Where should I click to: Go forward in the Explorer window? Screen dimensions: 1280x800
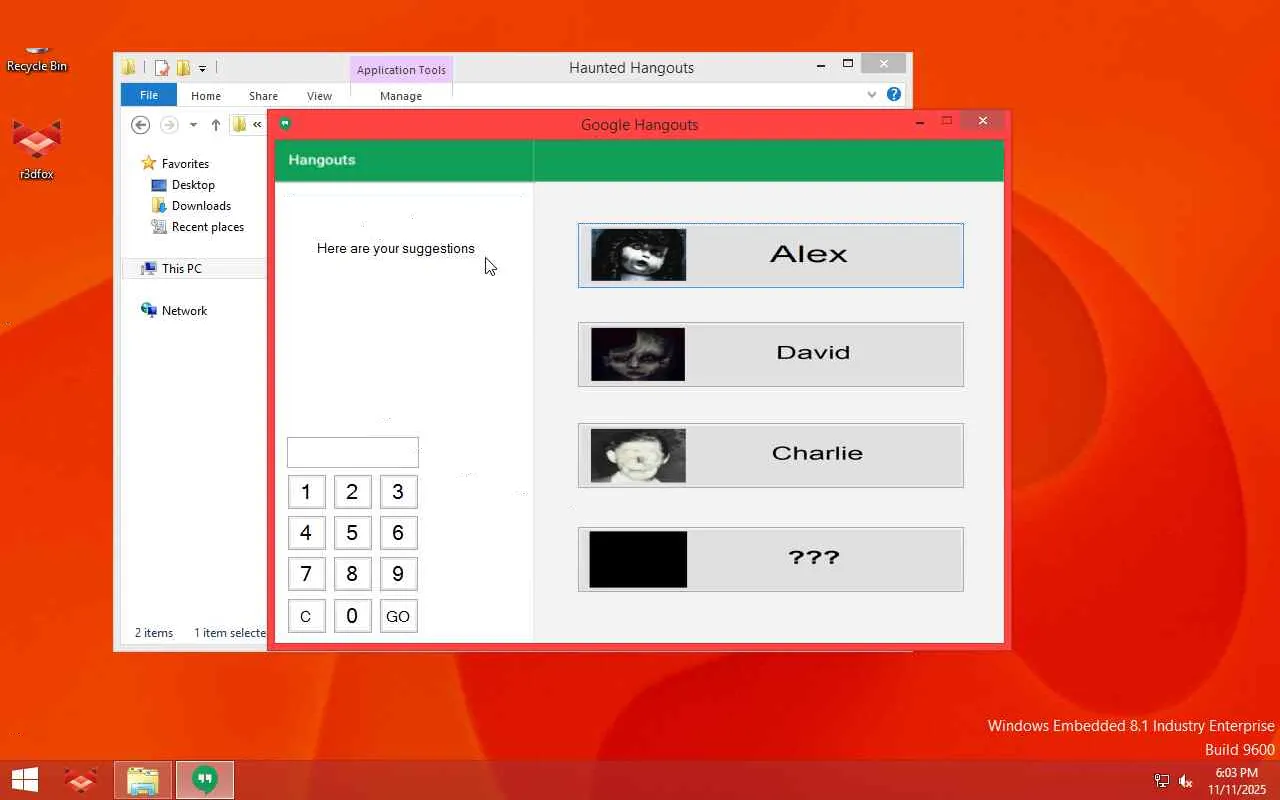pyautogui.click(x=169, y=125)
